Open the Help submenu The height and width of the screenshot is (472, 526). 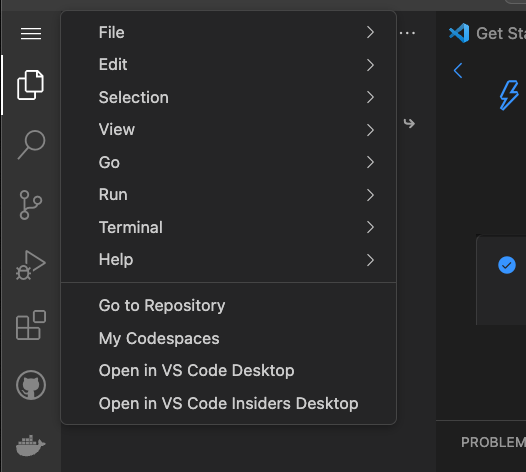pyautogui.click(x=228, y=260)
